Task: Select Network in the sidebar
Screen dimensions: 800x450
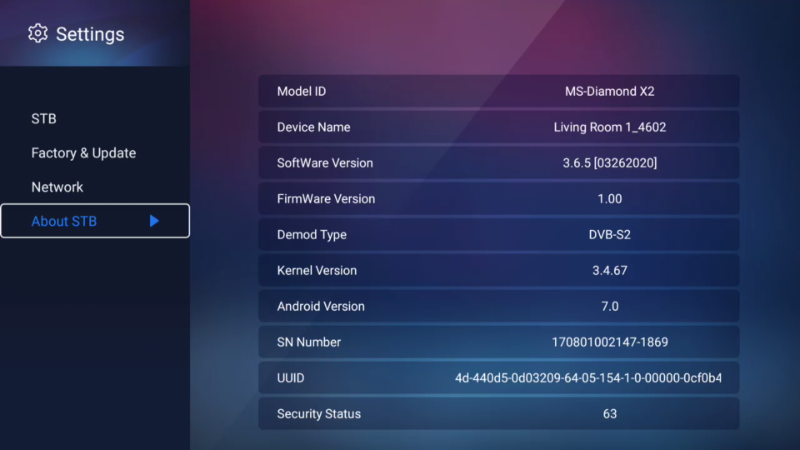Action: 57,187
